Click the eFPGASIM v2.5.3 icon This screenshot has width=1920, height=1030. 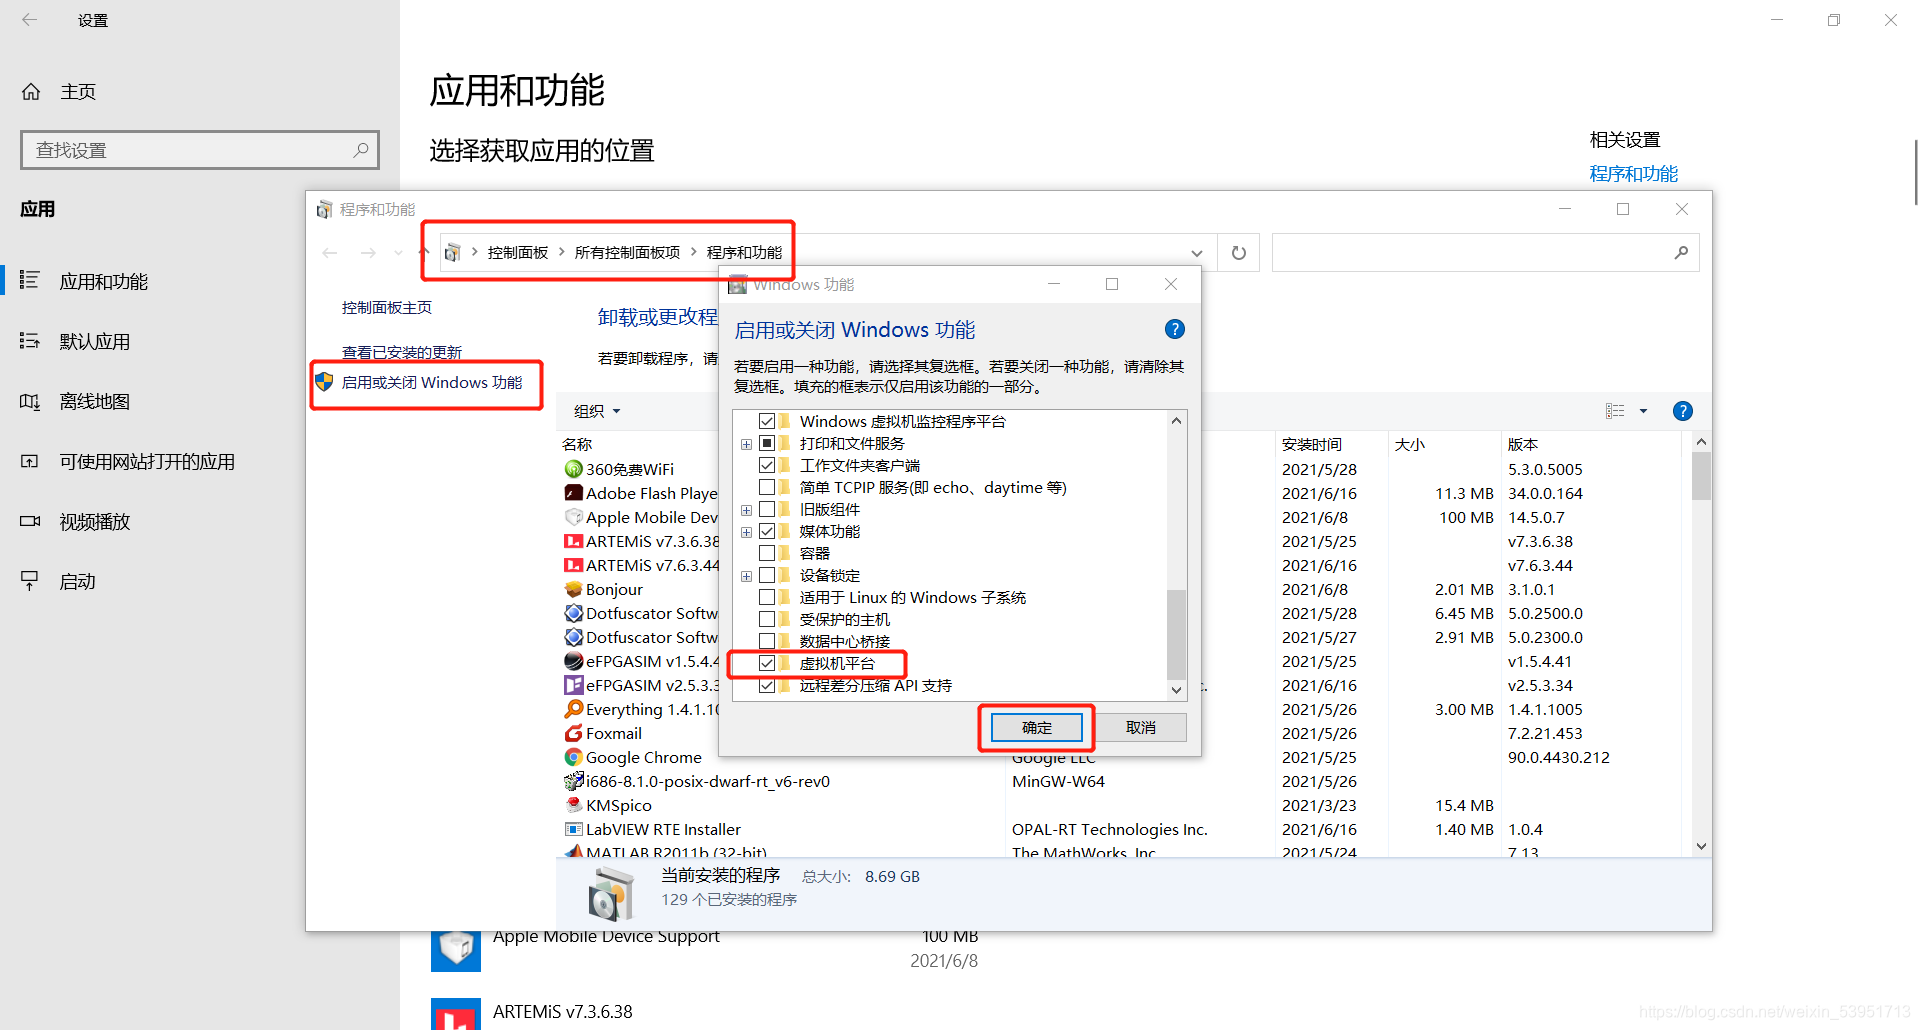click(x=574, y=685)
